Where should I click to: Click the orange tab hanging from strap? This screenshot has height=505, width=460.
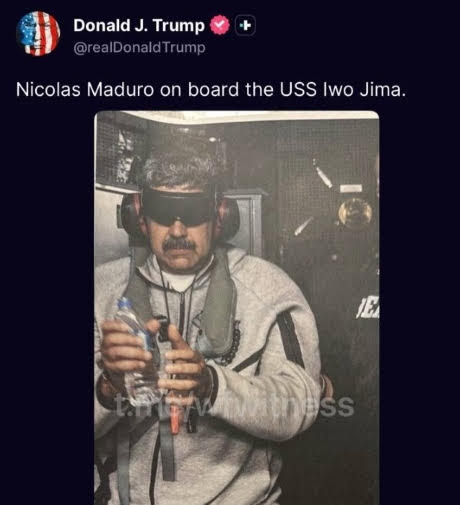175,422
